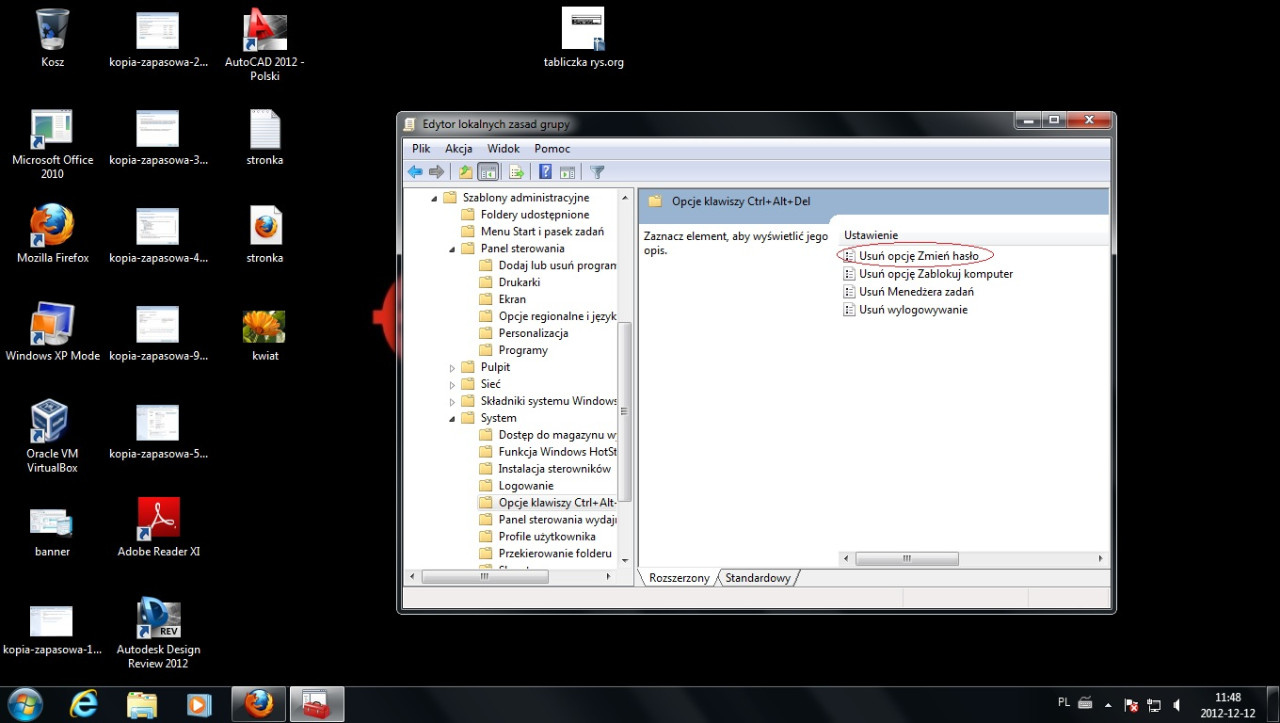Click the blue Back arrow in toolbar

pyautogui.click(x=415, y=172)
